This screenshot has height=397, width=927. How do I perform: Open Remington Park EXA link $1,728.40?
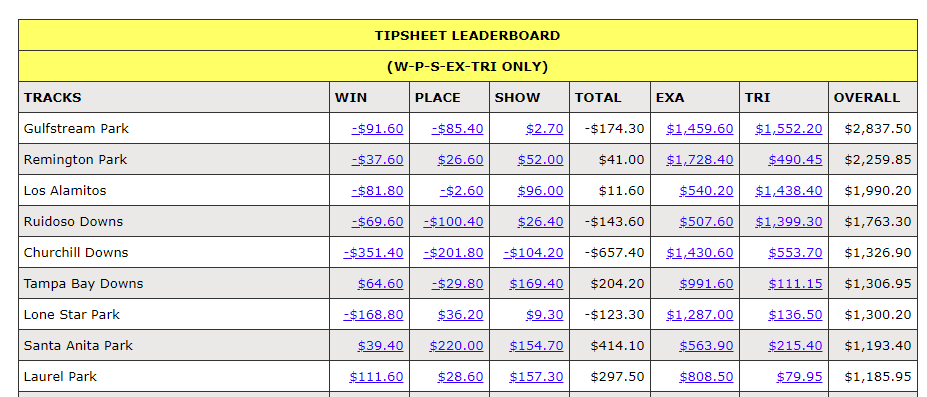point(700,160)
